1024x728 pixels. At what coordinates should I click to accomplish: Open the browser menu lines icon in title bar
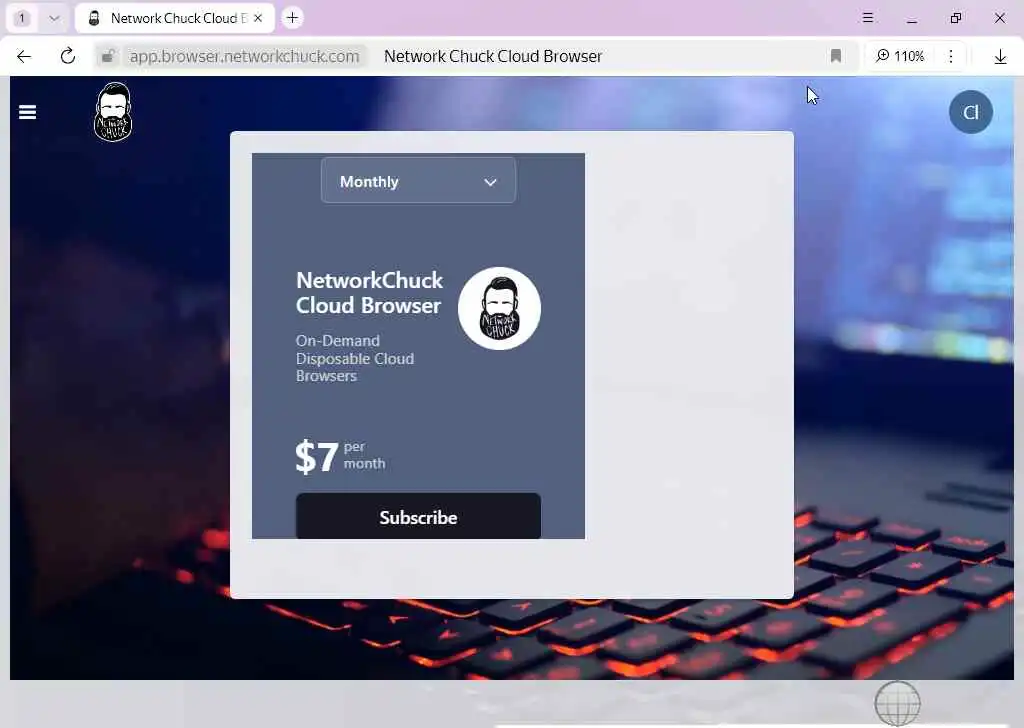coord(867,18)
